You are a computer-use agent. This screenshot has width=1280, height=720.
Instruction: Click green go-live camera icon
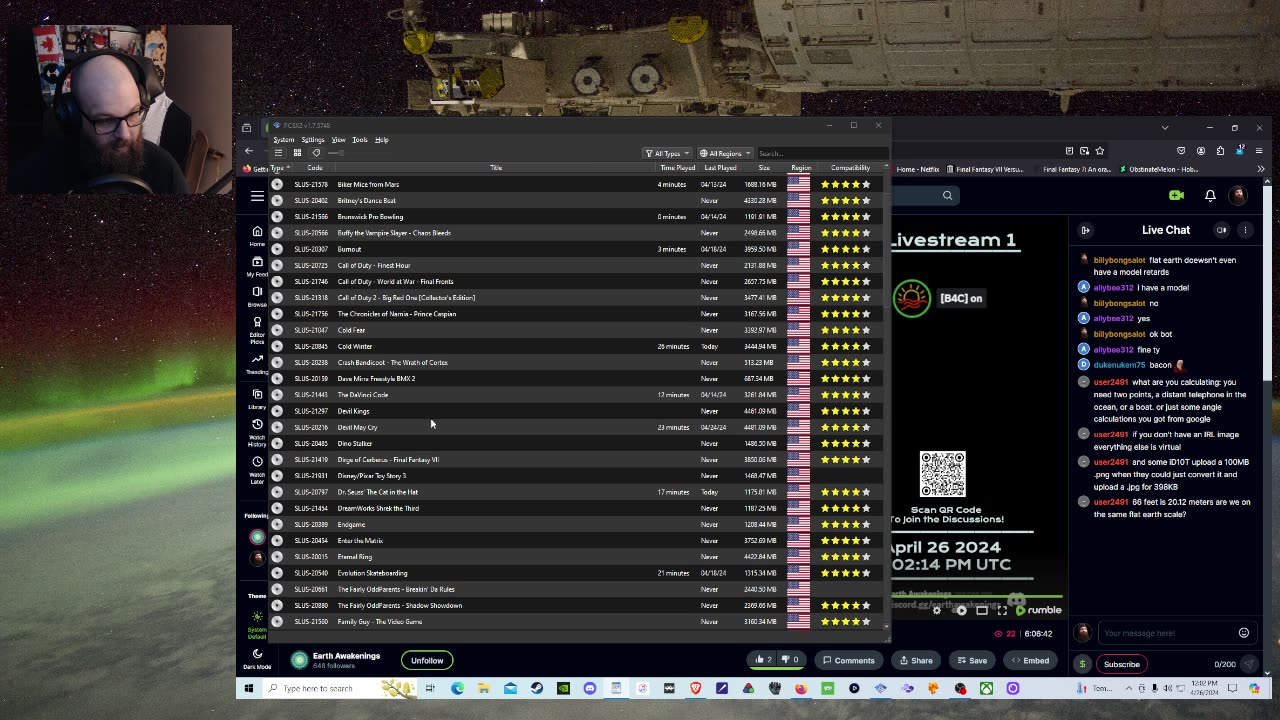pos(1177,196)
